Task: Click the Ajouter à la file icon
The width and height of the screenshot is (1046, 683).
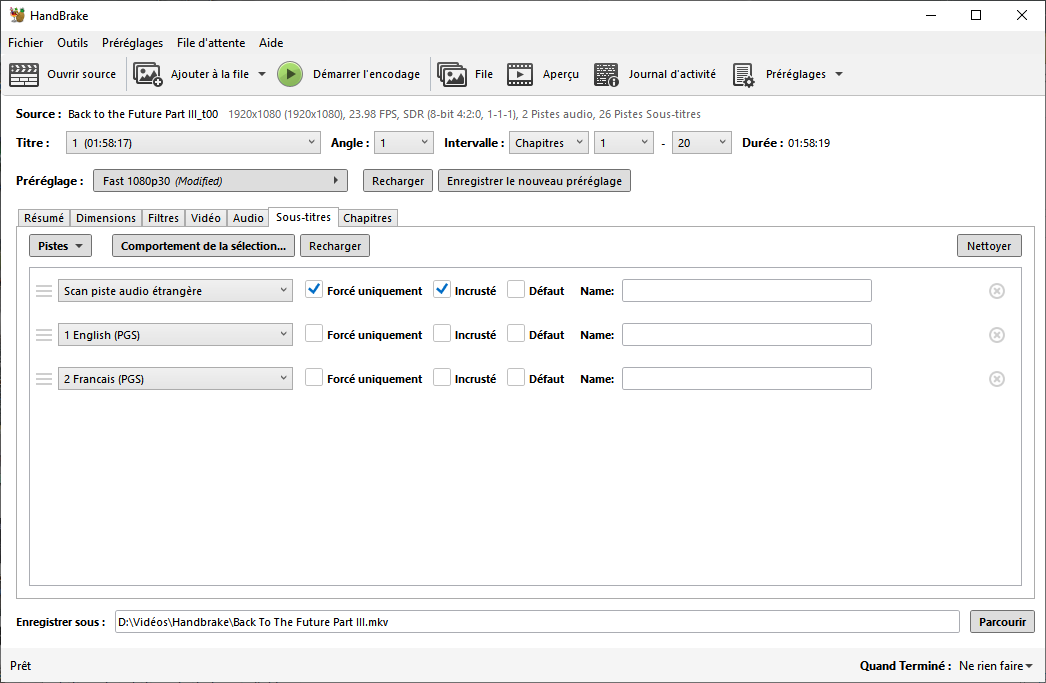Action: pos(148,75)
